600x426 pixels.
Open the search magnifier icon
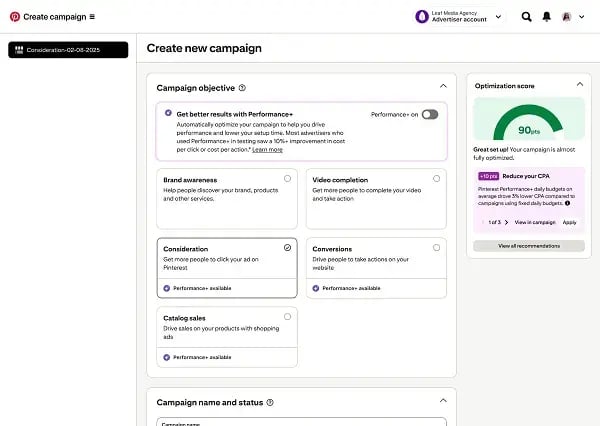tap(527, 17)
